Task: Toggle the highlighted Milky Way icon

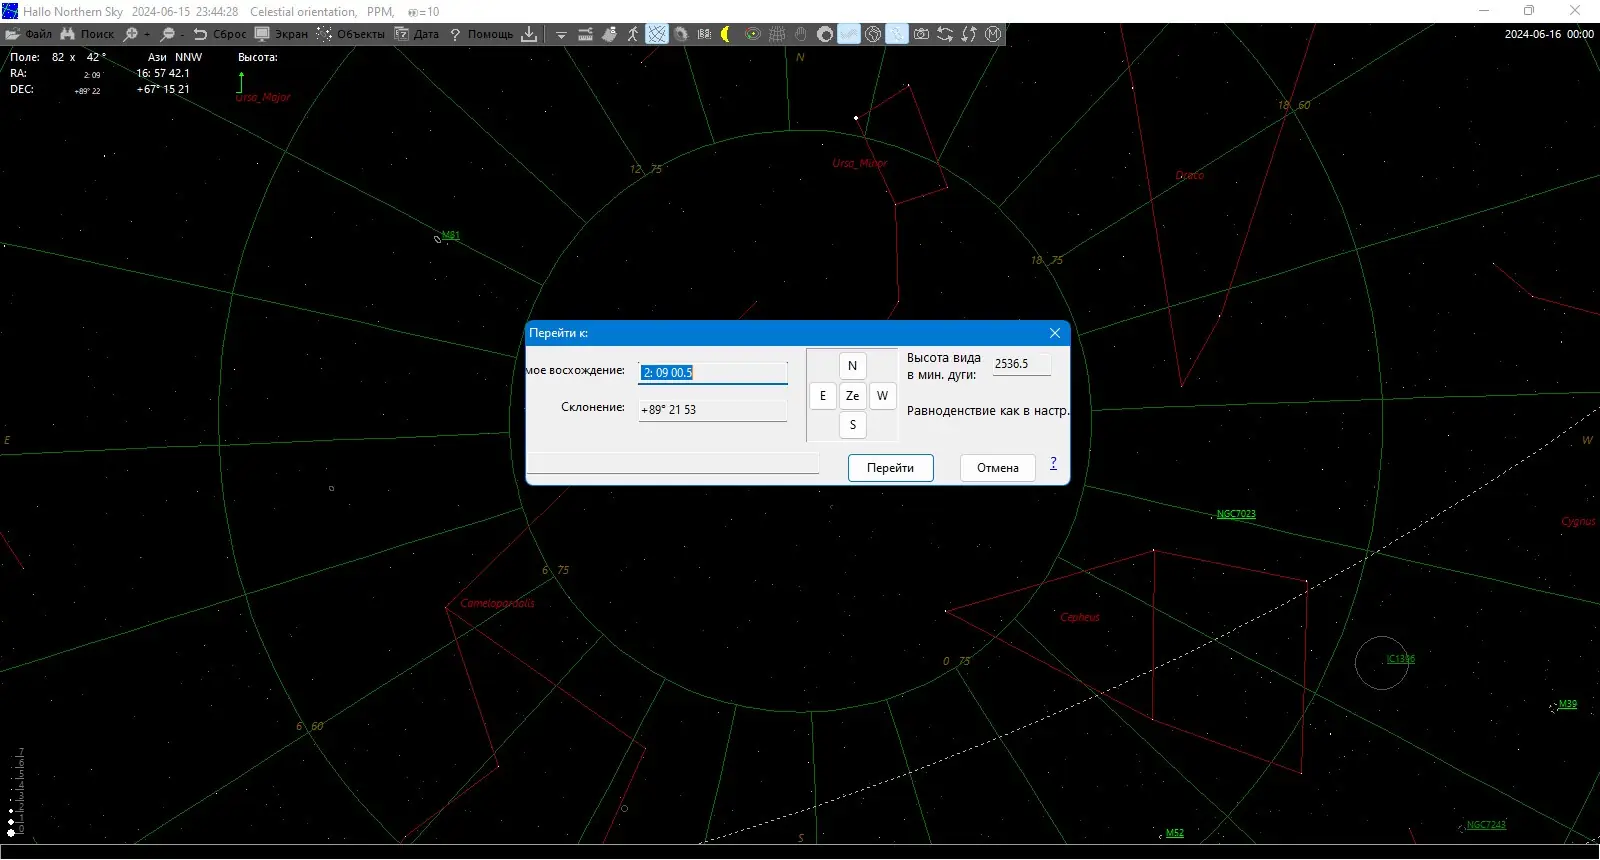Action: click(x=849, y=34)
